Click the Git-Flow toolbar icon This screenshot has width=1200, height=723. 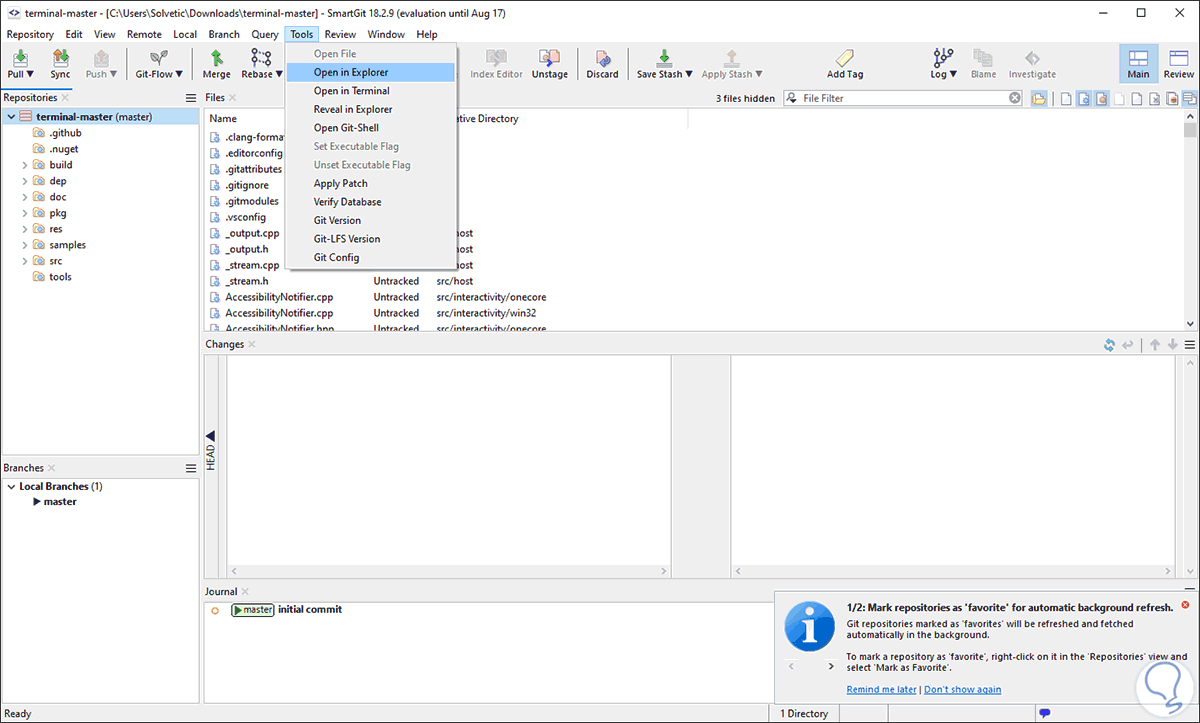tap(157, 58)
